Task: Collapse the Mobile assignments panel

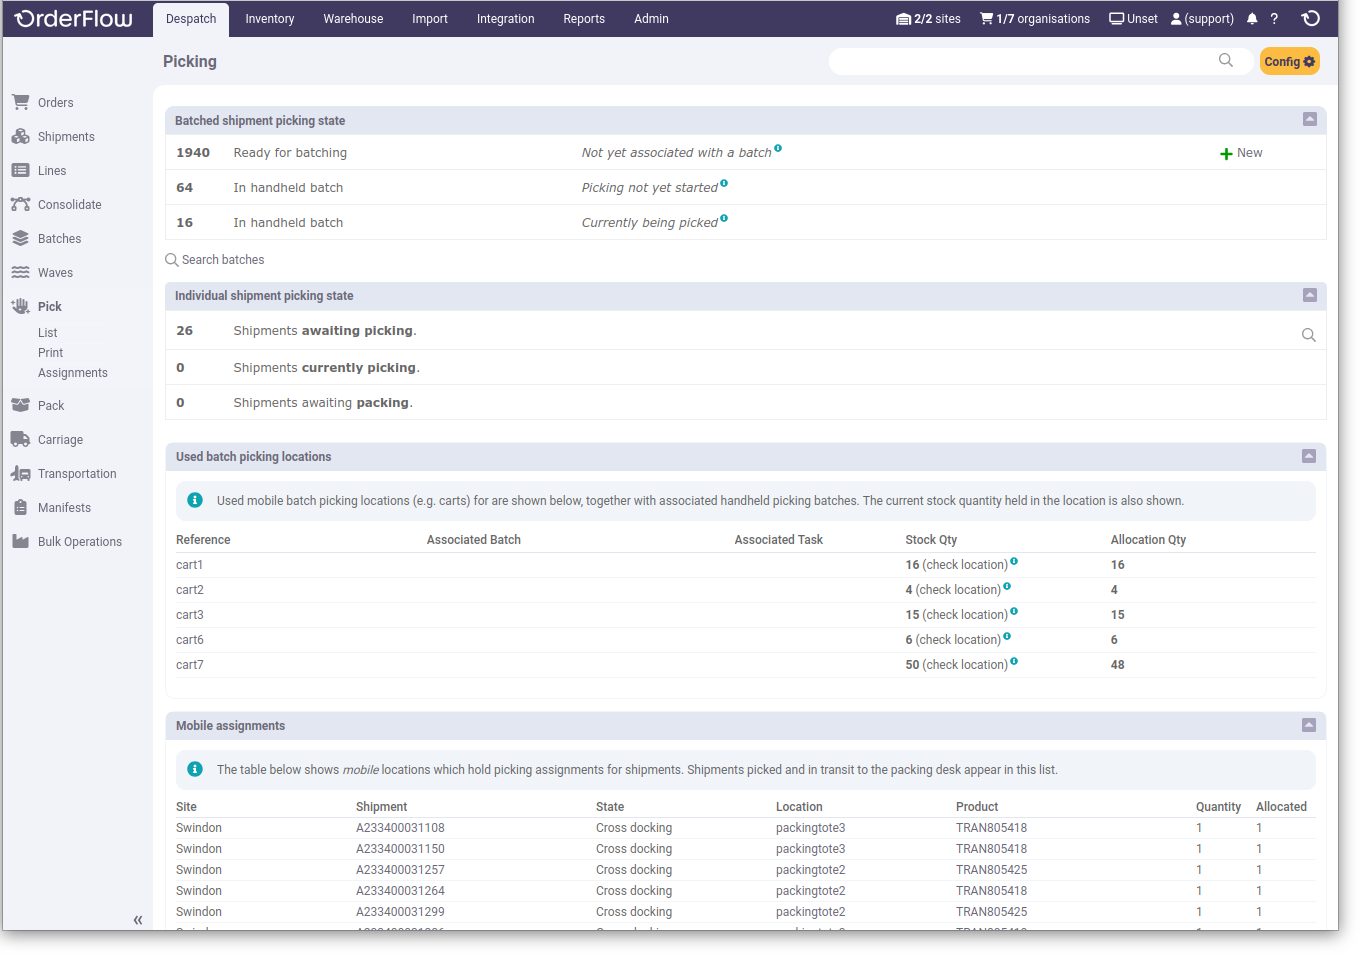Action: click(1310, 725)
